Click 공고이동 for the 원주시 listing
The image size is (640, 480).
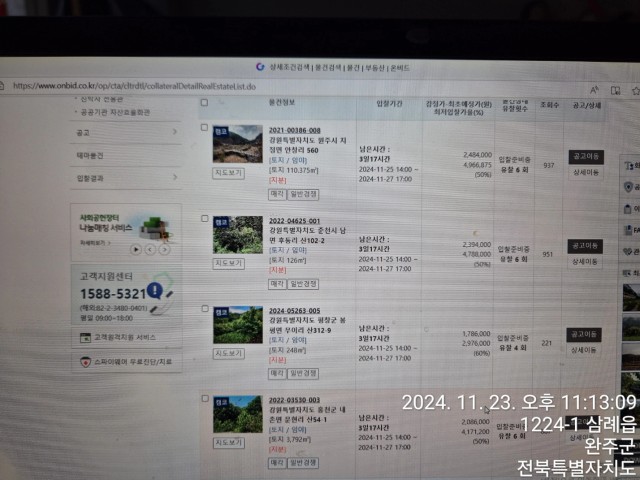(x=586, y=157)
